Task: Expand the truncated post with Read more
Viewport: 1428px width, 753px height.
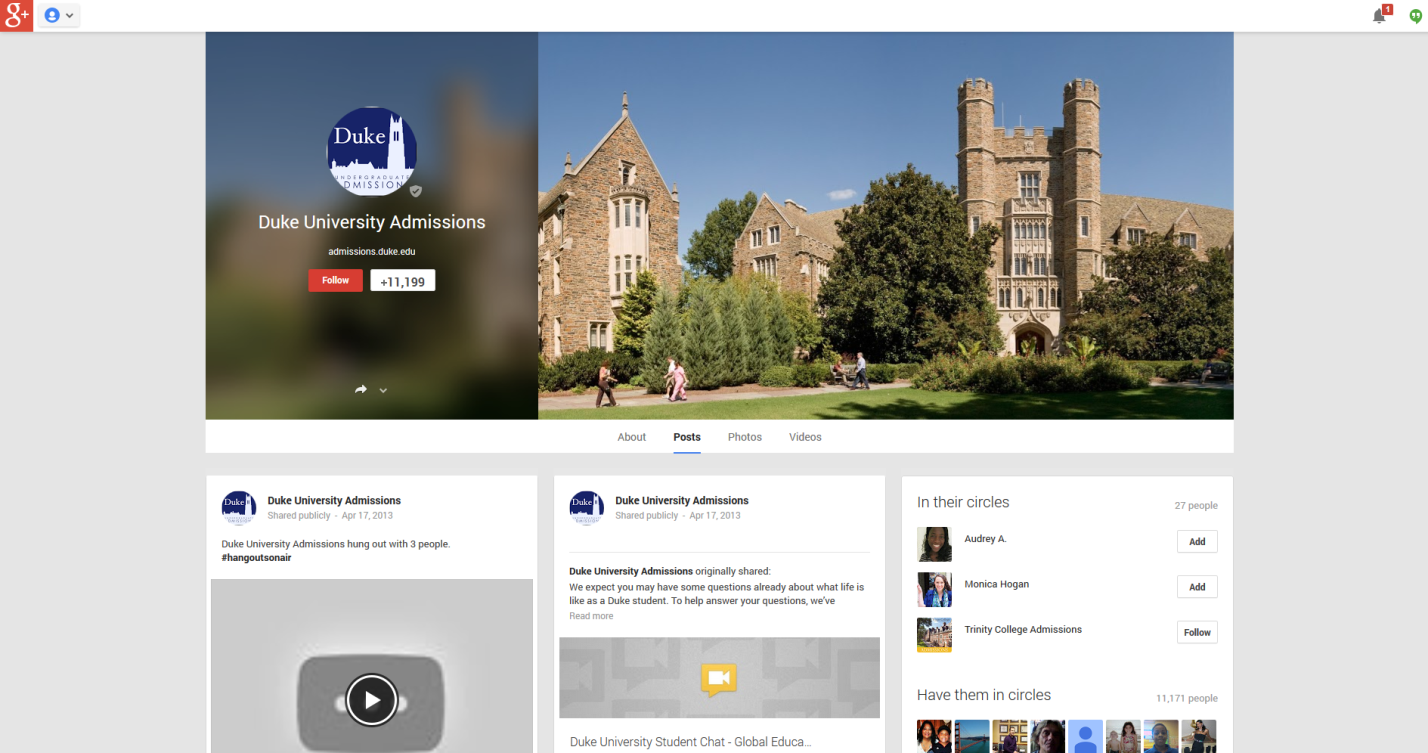Action: 590,615
